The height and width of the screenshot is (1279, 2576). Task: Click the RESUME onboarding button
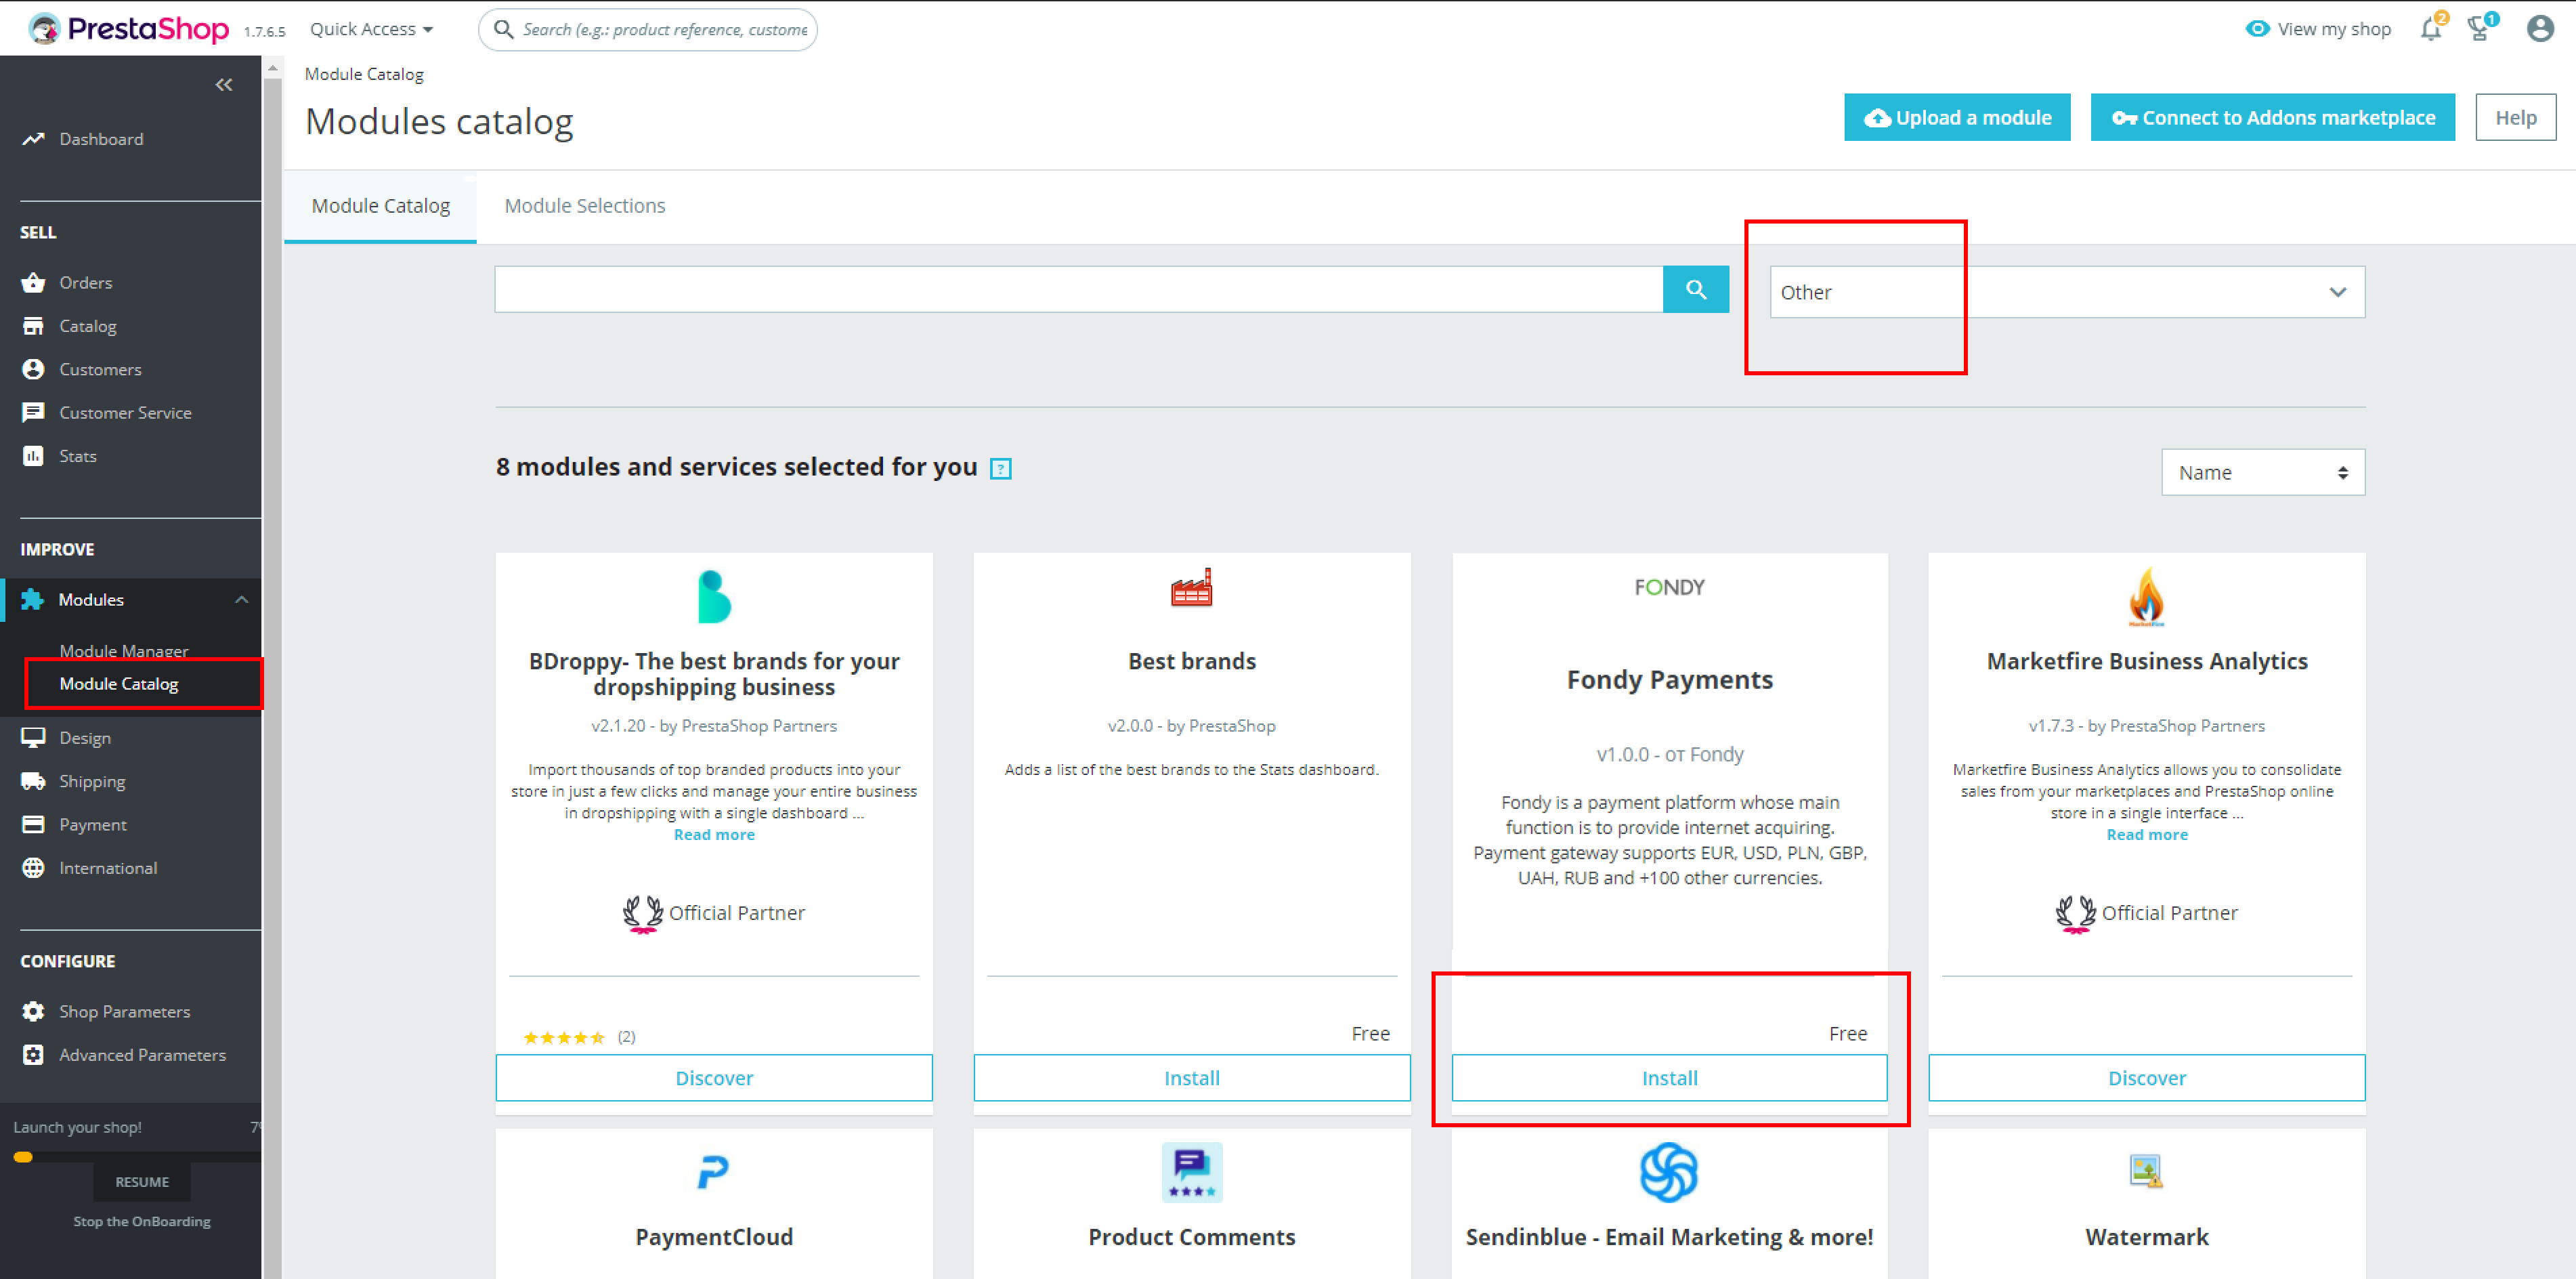(x=142, y=1182)
